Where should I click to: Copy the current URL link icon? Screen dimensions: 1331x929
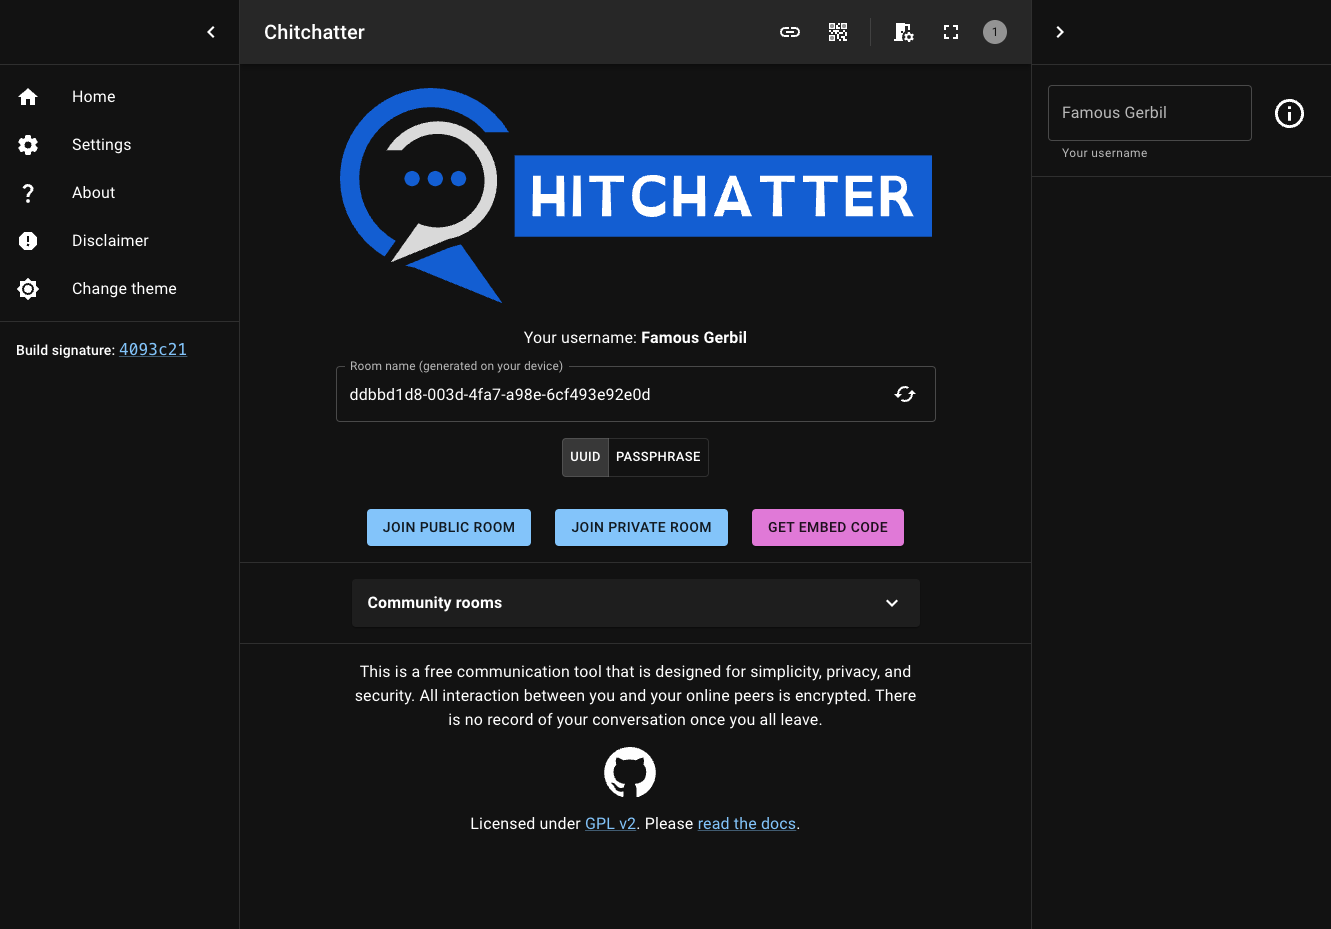click(x=790, y=32)
